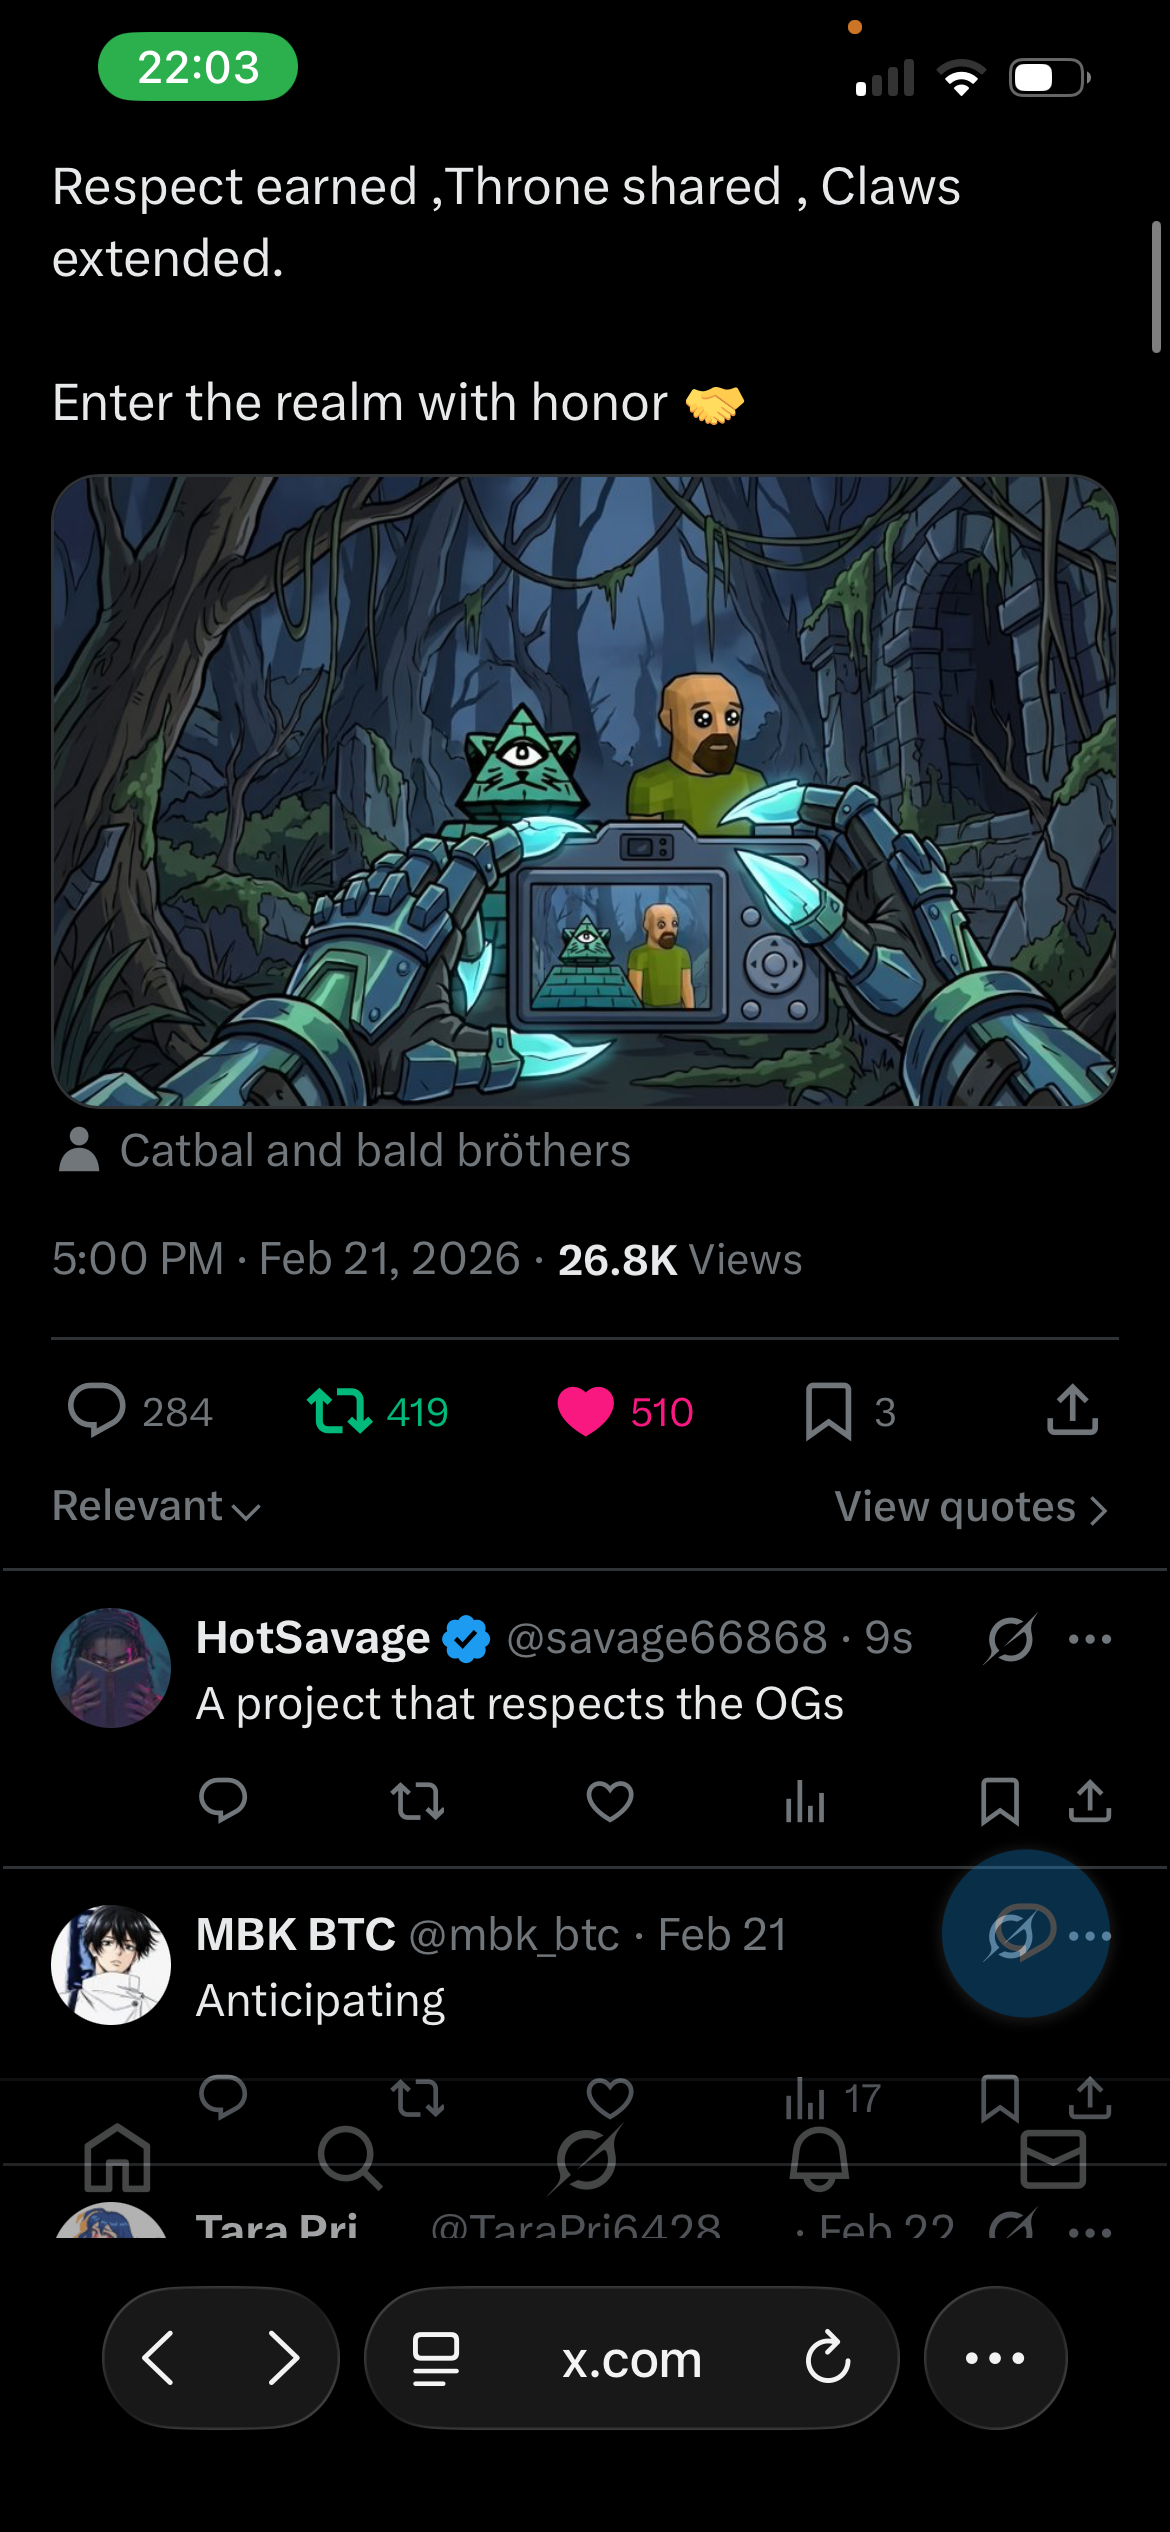This screenshot has height=2532, width=1170.
Task: Open the Search tab in bottom navigation
Action: (x=349, y=2158)
